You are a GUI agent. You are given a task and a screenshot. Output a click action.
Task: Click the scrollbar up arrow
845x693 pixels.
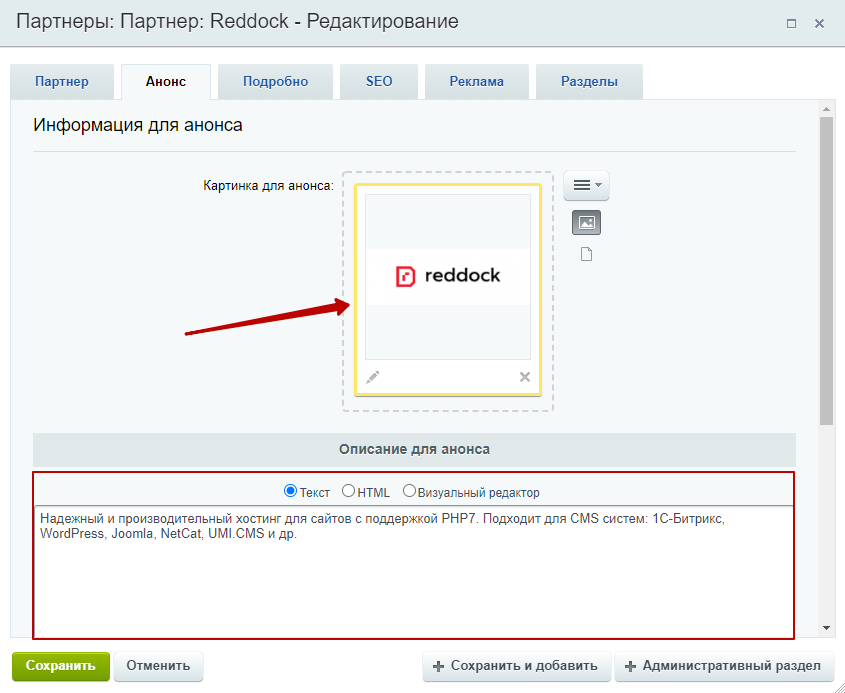[x=826, y=109]
